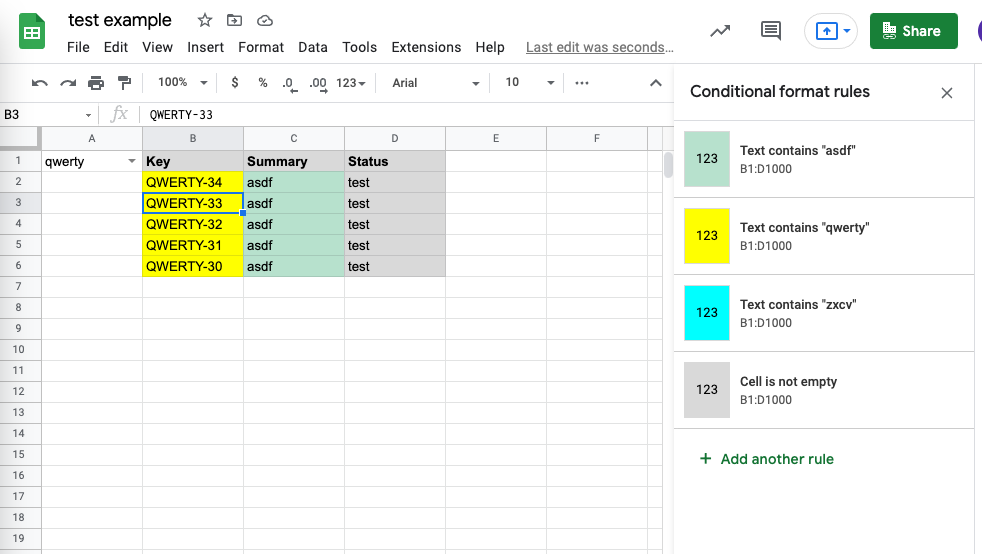
Task: Click the green swatch of asdf rule
Action: (x=706, y=159)
